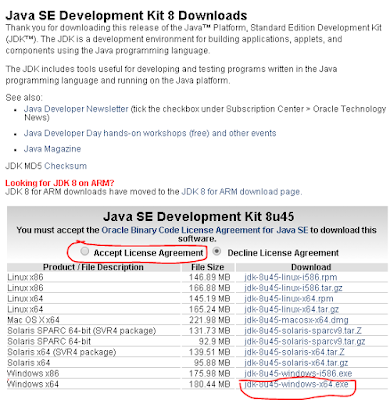Download jdk-8u45-solaris-x64.tar.gz

(296, 363)
